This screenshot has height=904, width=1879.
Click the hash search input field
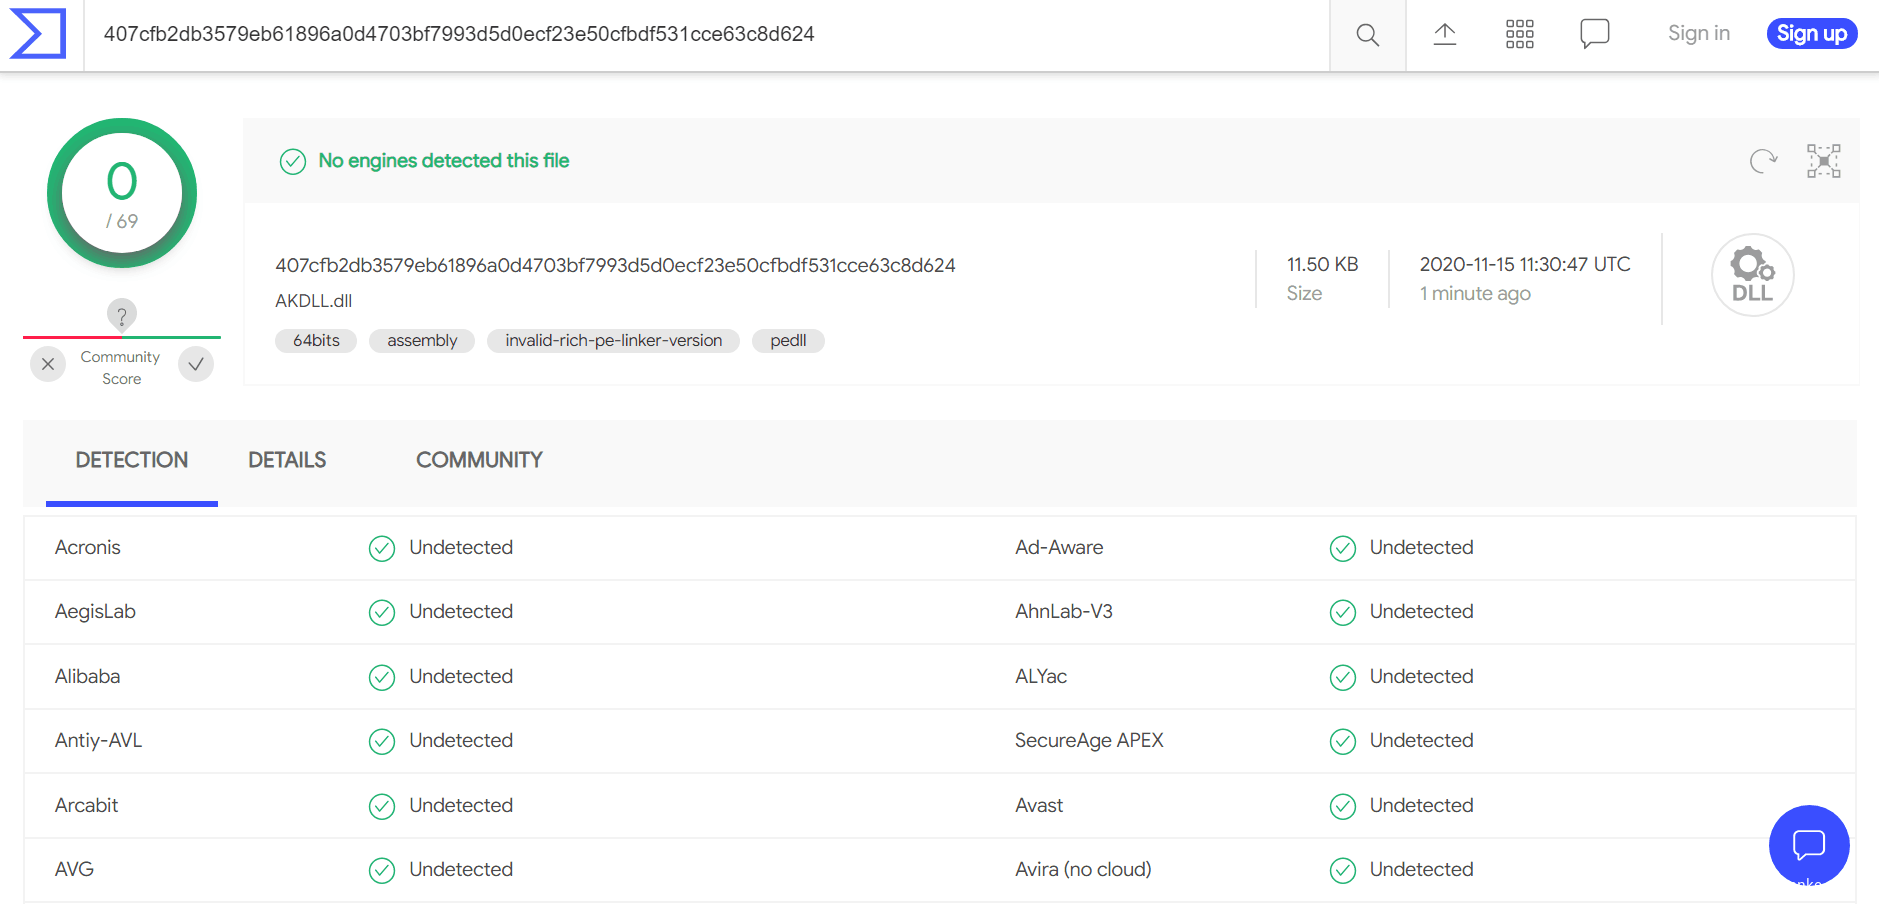(700, 35)
